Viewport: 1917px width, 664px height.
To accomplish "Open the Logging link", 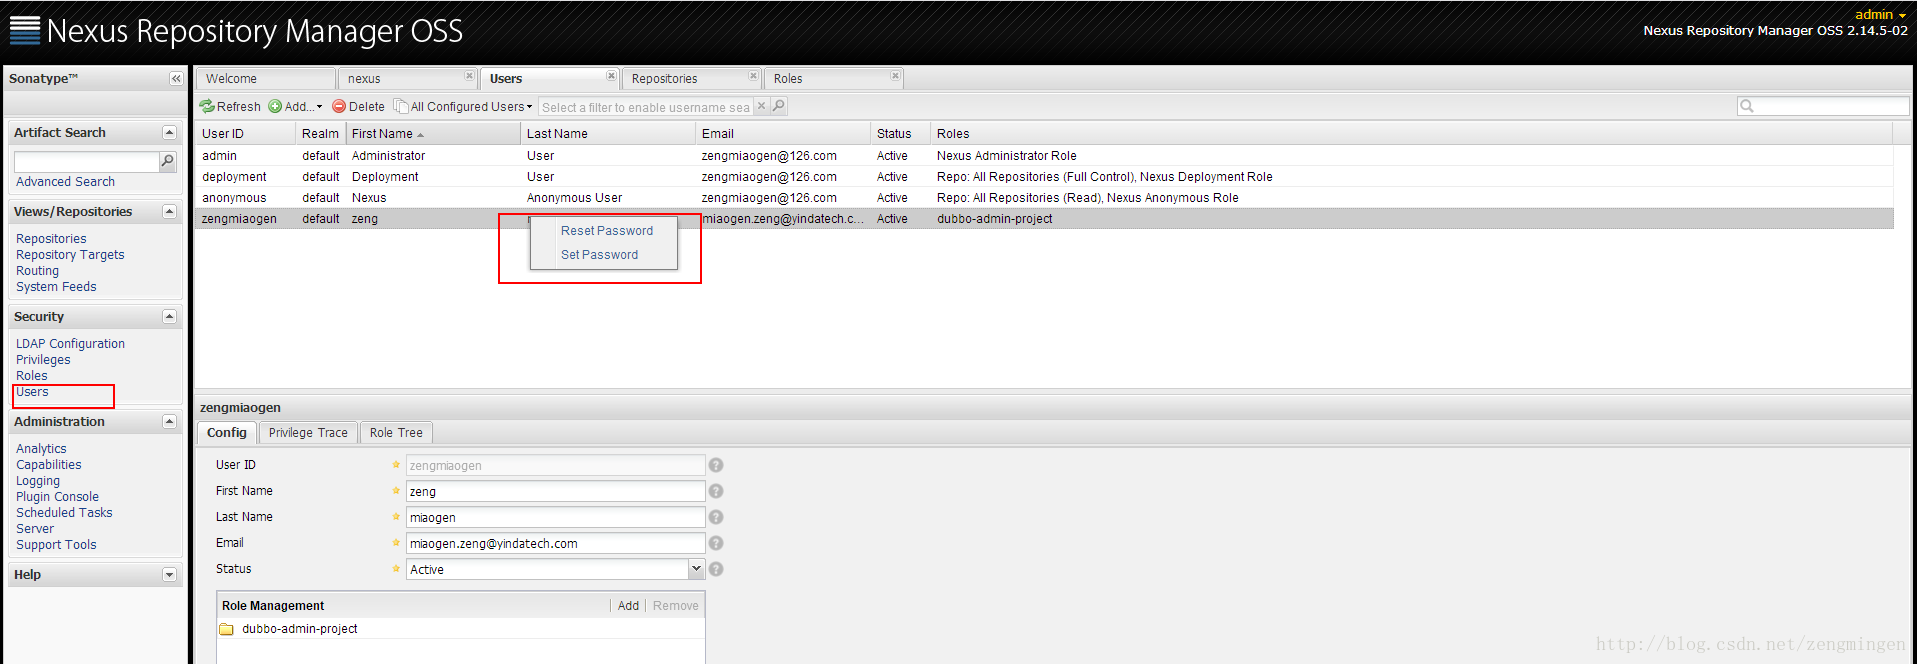I will coord(38,481).
